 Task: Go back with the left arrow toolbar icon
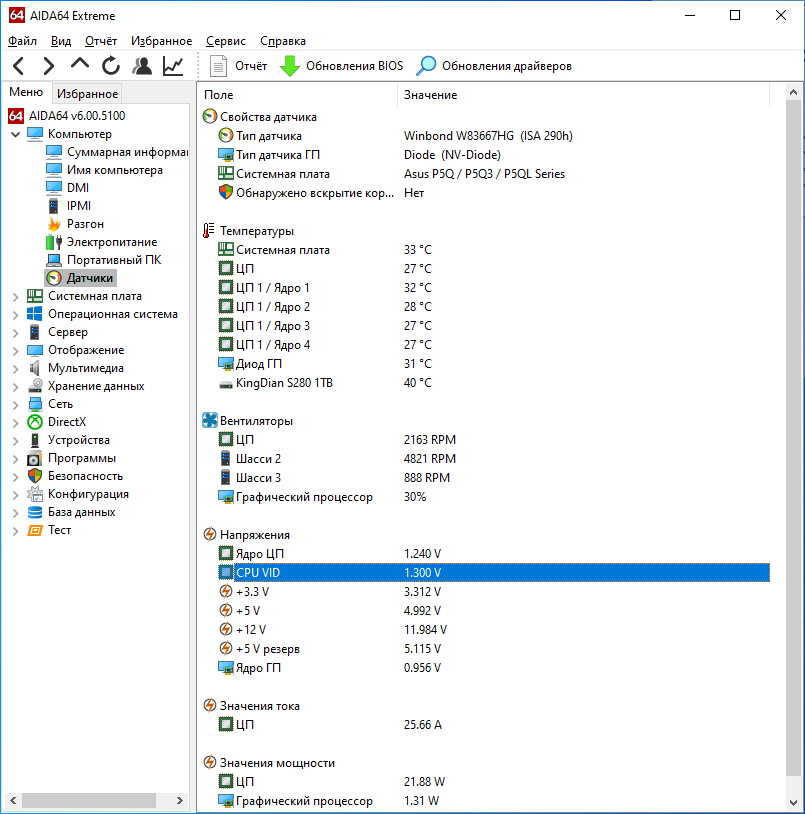19,66
